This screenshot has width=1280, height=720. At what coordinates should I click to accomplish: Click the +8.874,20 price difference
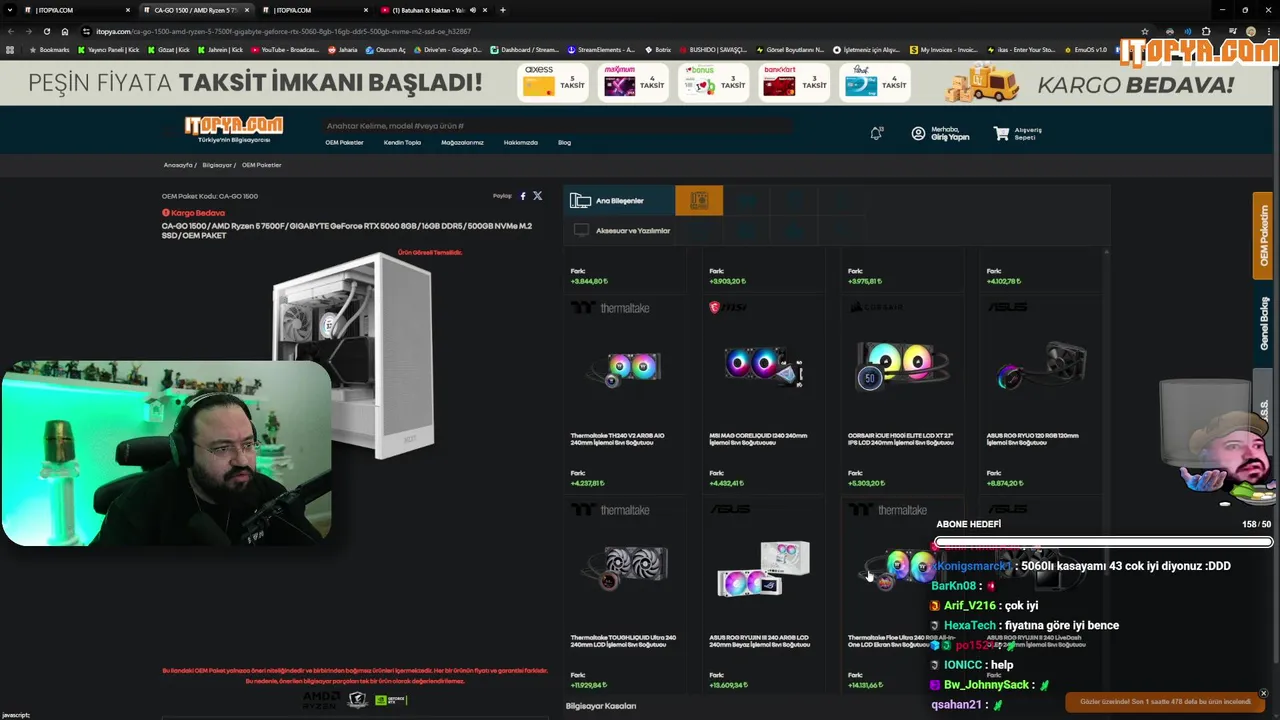(x=1005, y=483)
